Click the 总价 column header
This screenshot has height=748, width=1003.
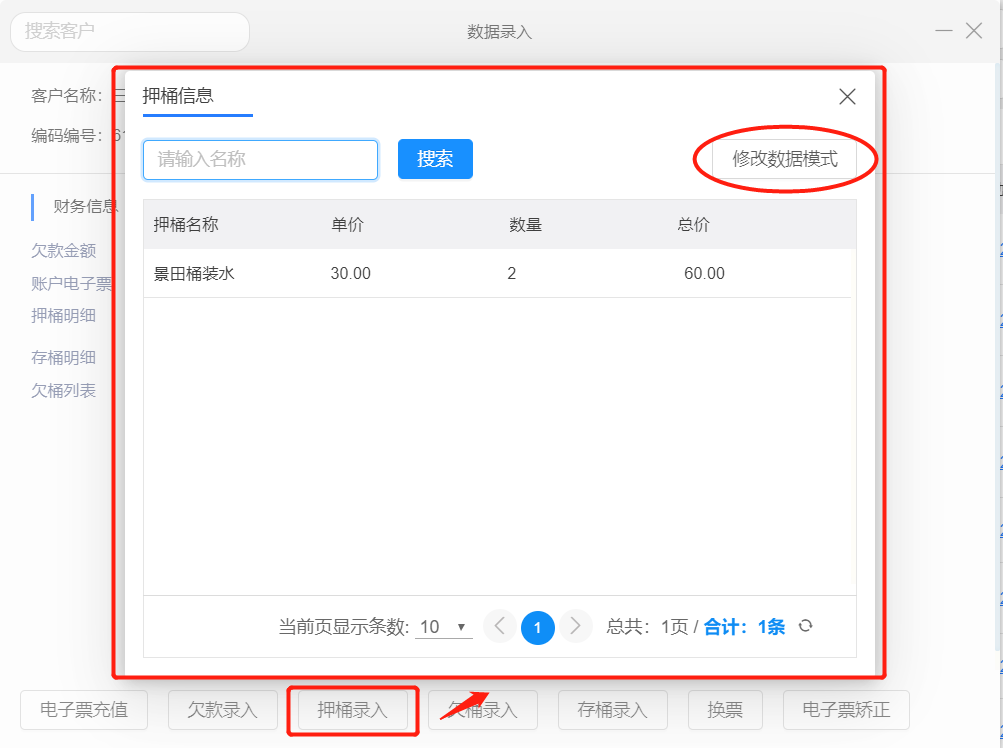693,225
